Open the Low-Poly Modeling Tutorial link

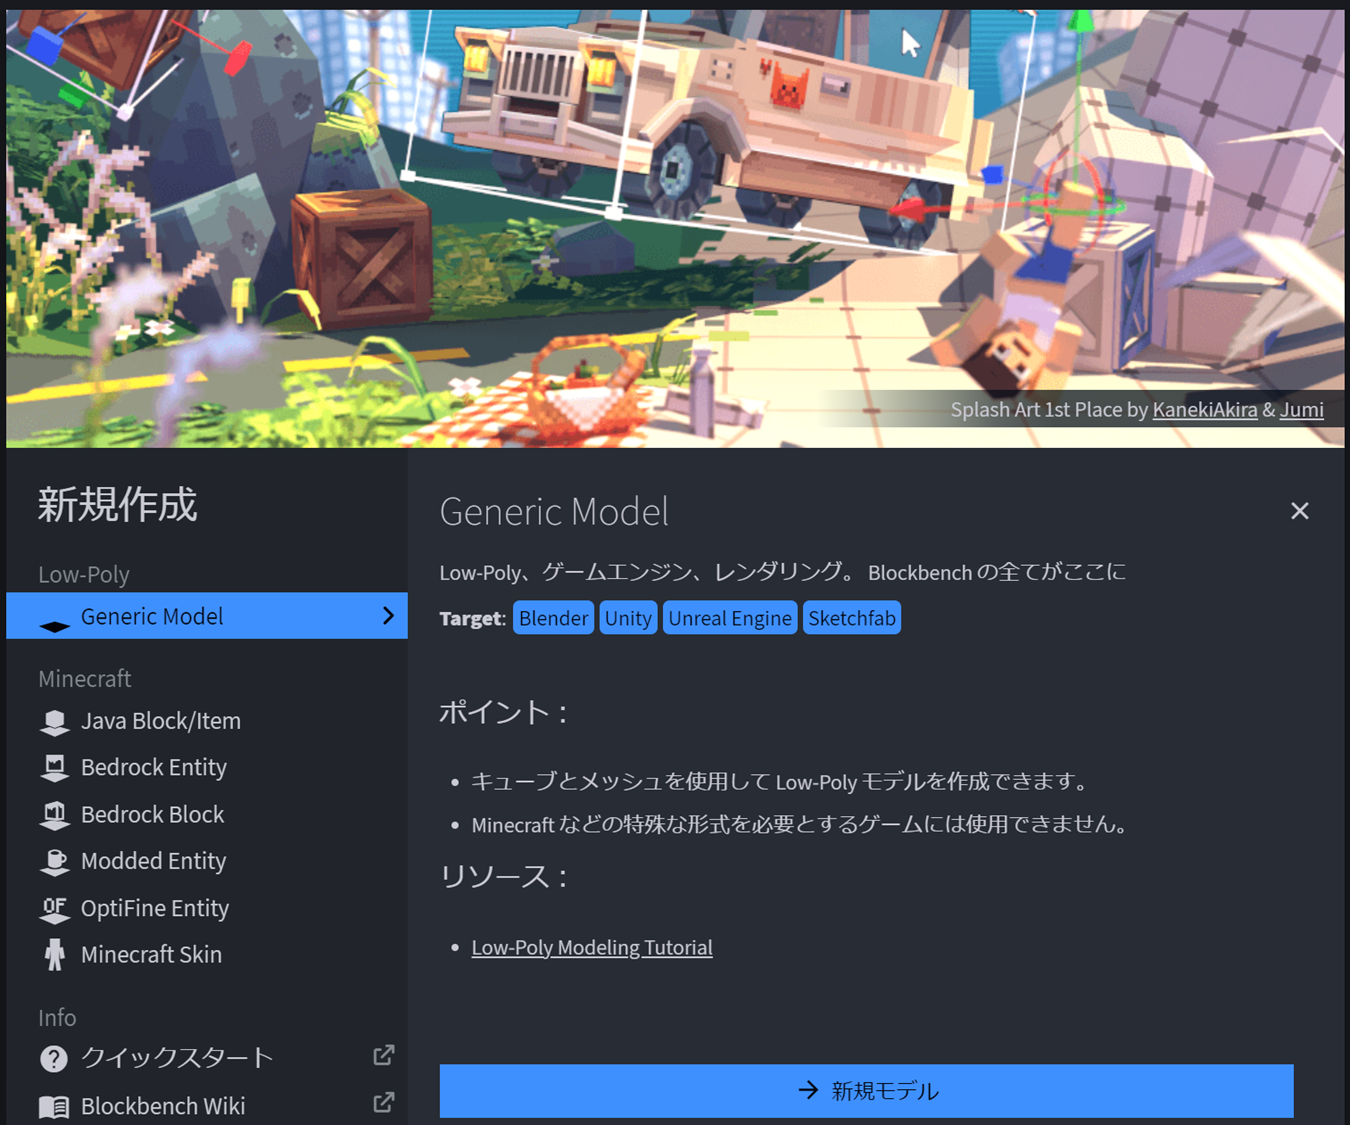[x=592, y=947]
